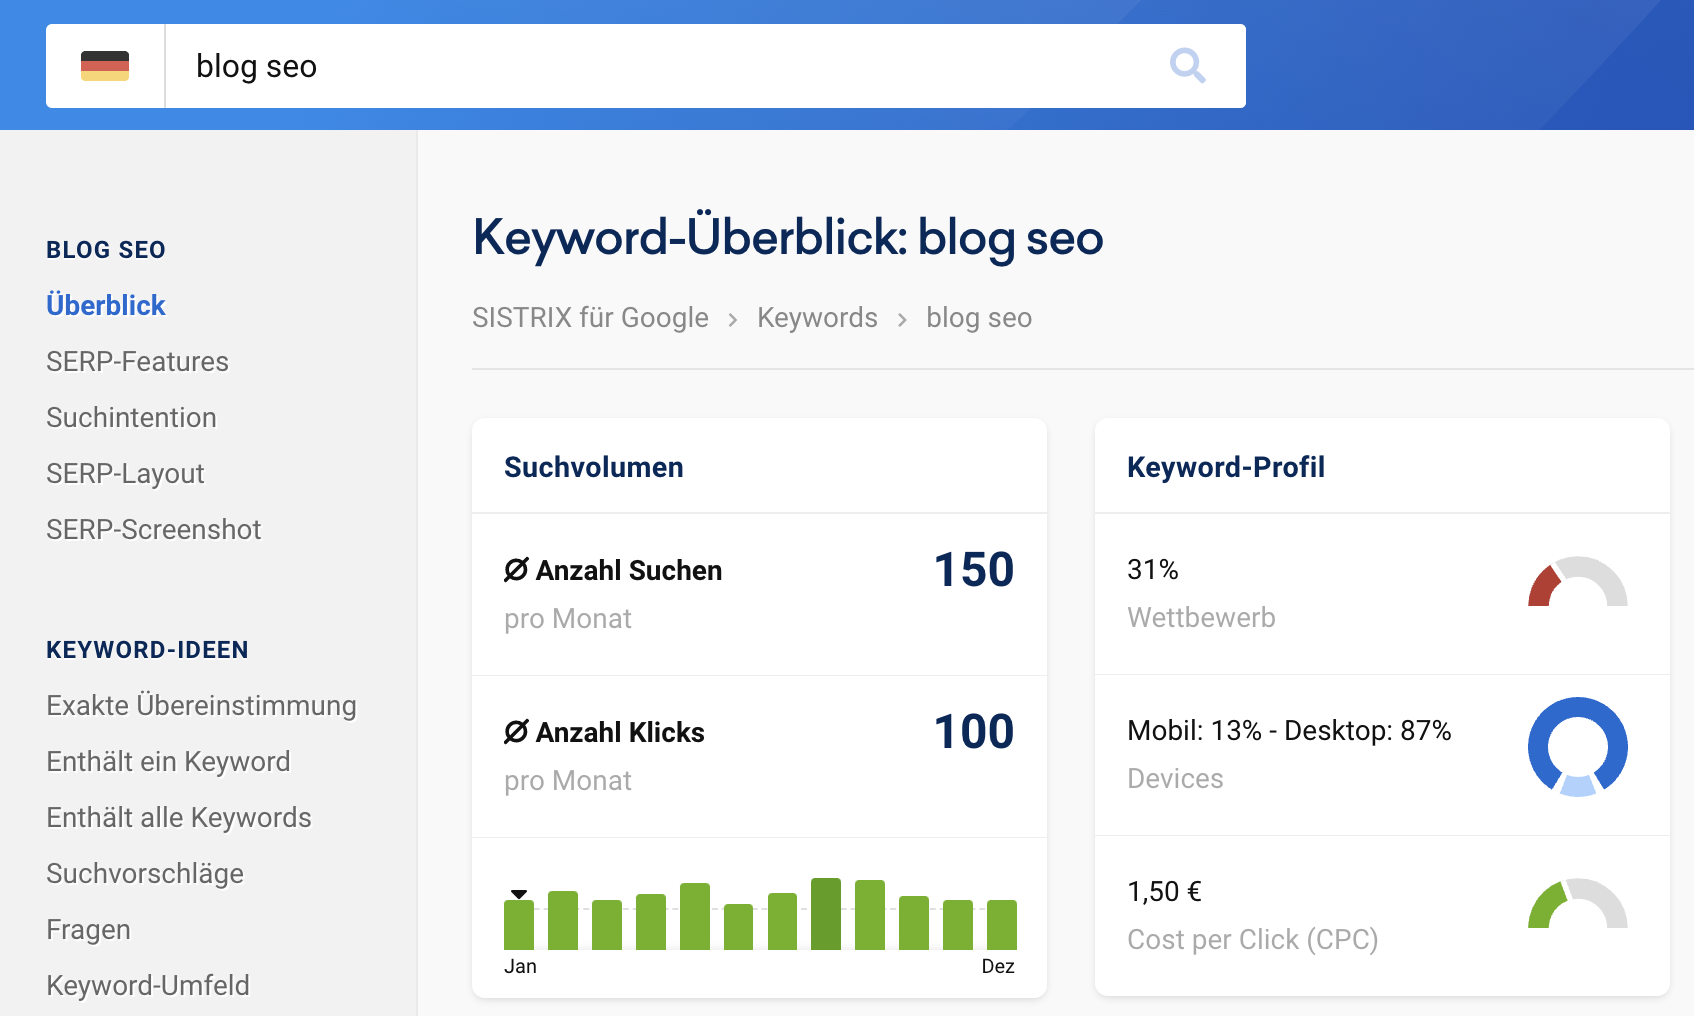Click the 'KEYWORD-IDEEN' sidebar section header
The image size is (1694, 1016).
pos(147,650)
